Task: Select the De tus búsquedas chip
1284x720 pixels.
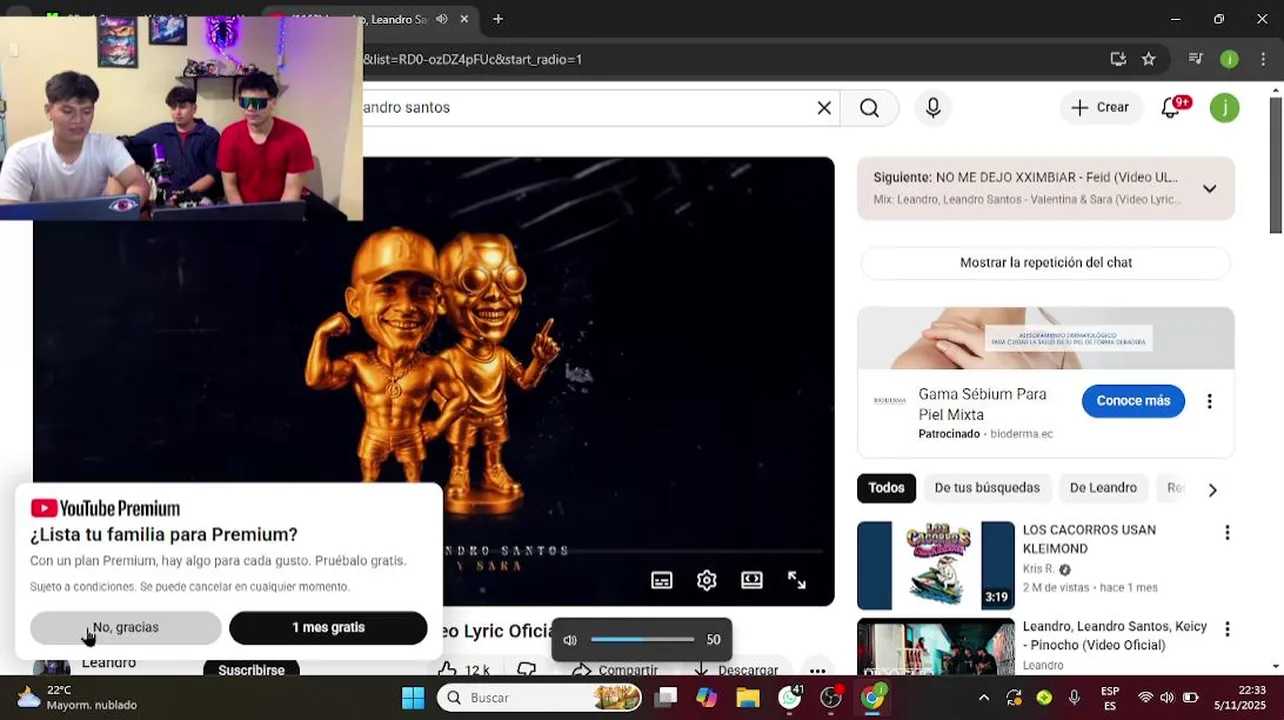Action: [987, 488]
